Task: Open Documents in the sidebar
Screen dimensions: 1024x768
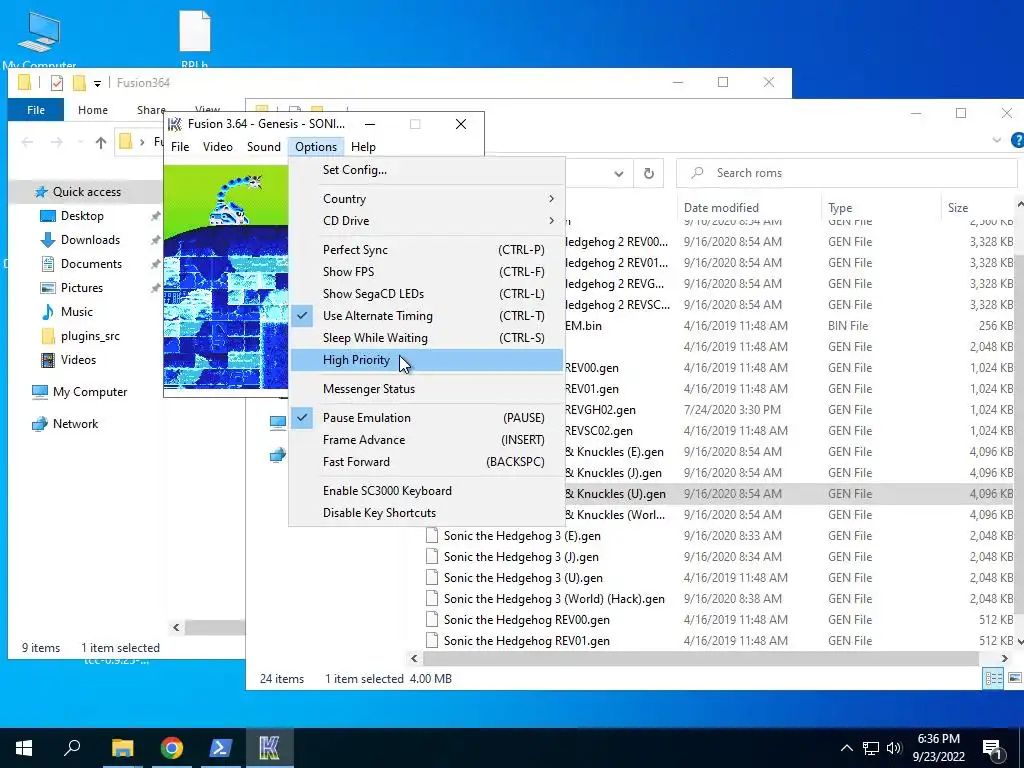Action: 91,264
